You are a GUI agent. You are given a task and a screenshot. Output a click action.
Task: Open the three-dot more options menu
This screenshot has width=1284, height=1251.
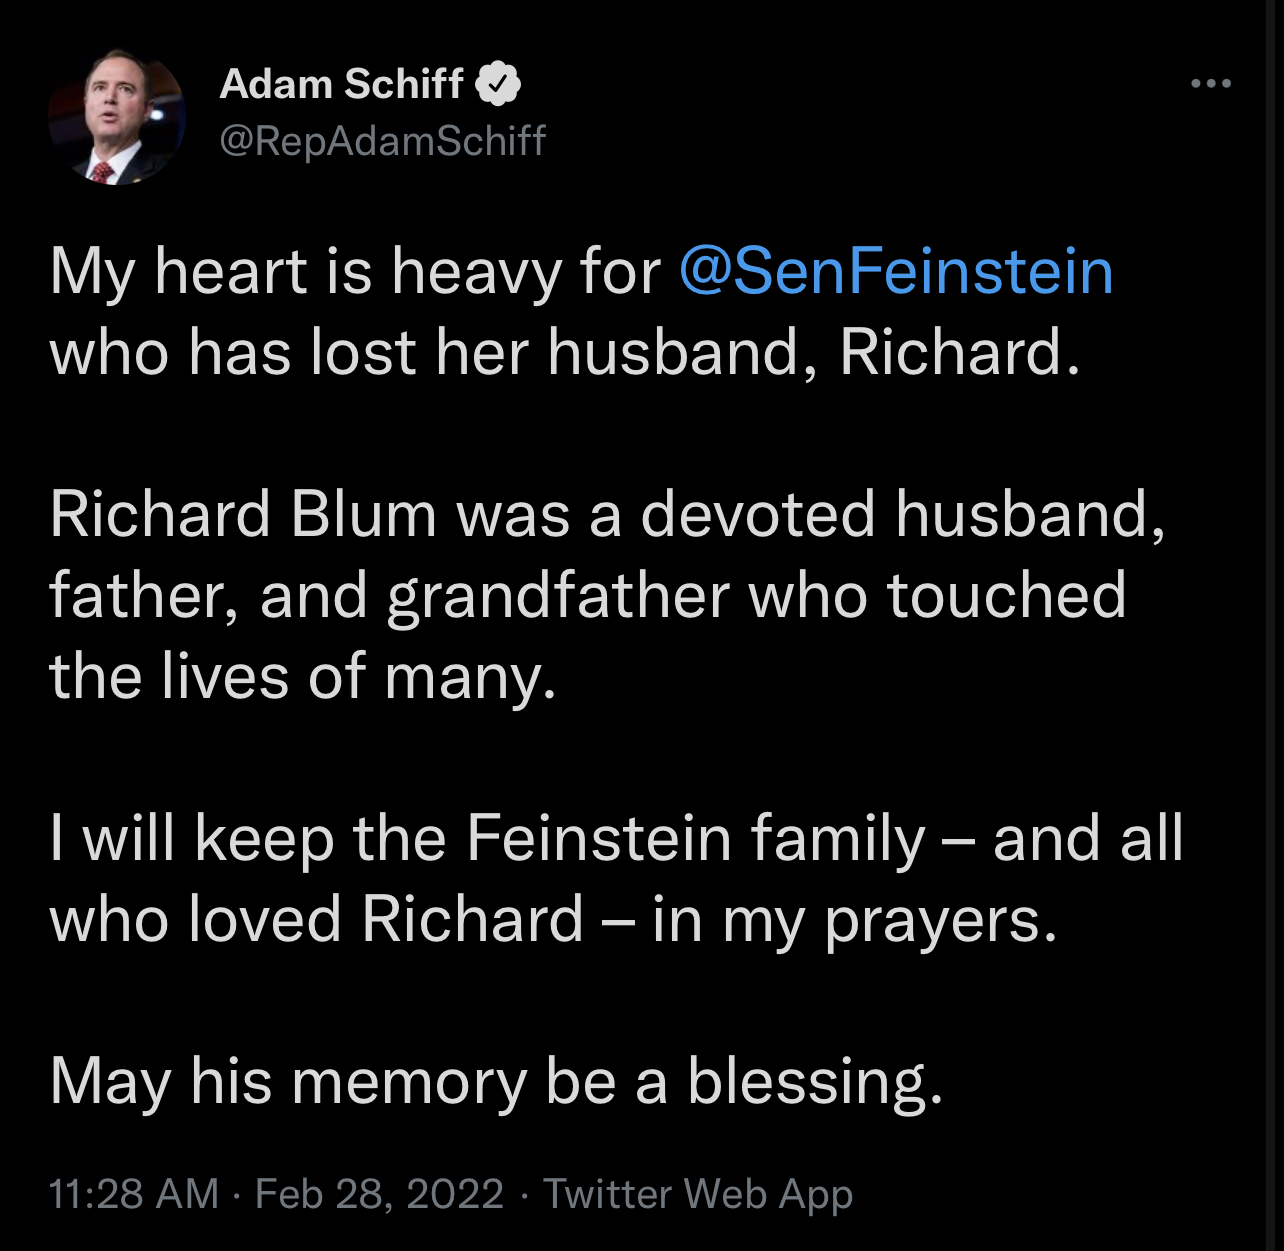coord(1210,84)
